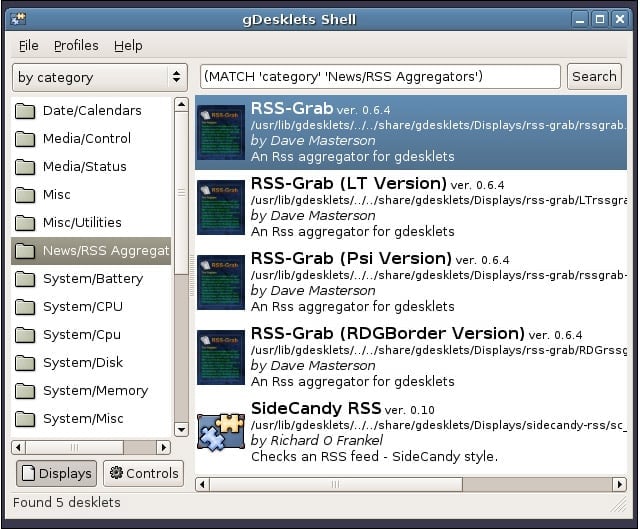Click the System/Memory folder icon
Screen dimensions: 640x529
coord(25,391)
